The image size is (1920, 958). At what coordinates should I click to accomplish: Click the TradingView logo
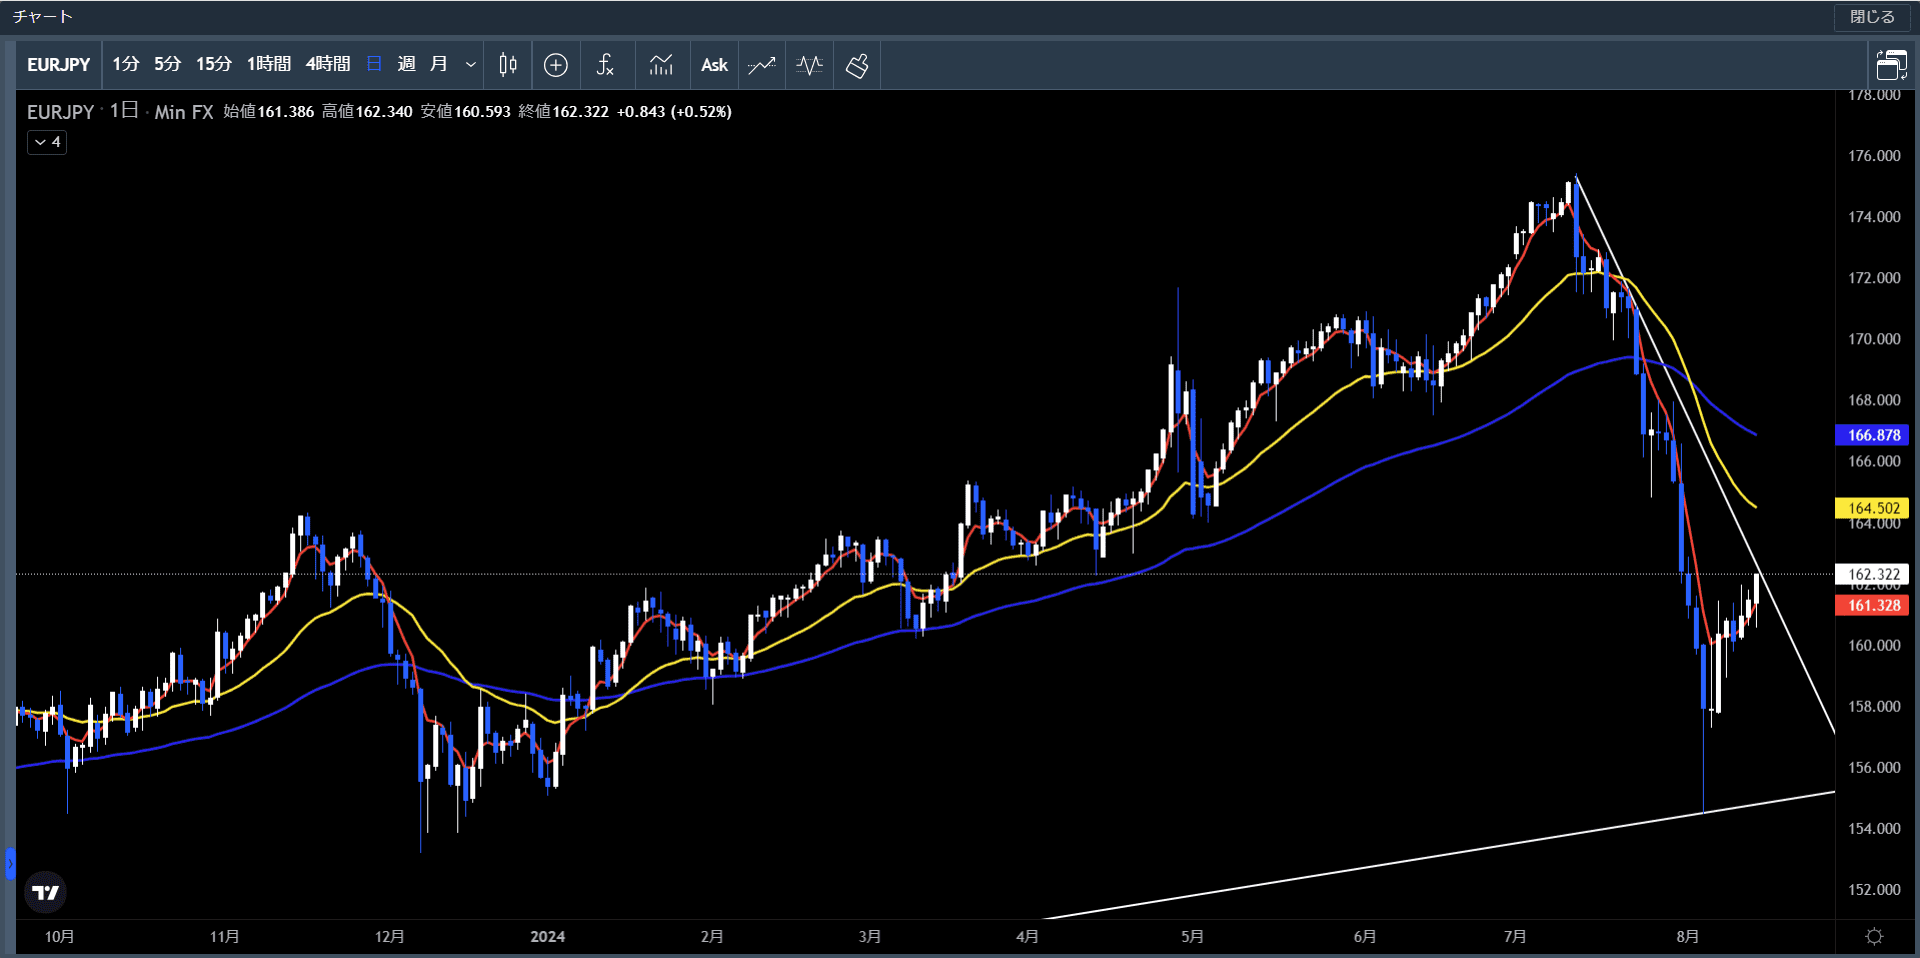(x=45, y=892)
